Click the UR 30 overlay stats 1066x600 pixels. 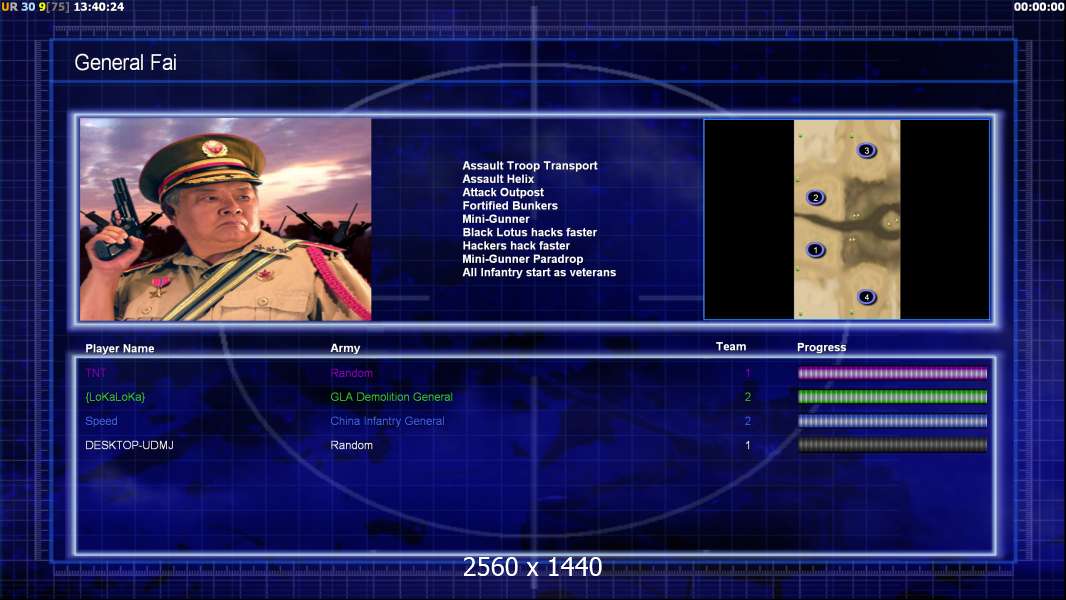pyautogui.click(x=18, y=7)
